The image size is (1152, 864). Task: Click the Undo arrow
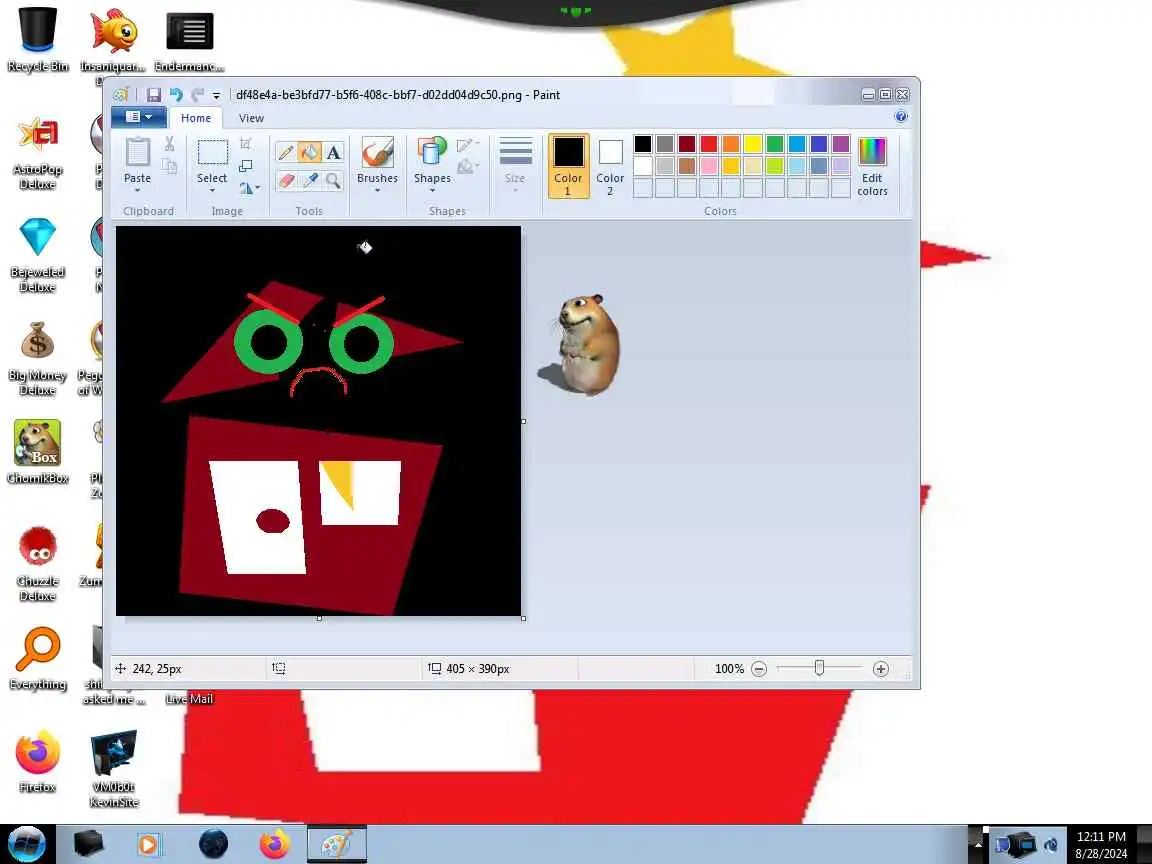tap(176, 95)
